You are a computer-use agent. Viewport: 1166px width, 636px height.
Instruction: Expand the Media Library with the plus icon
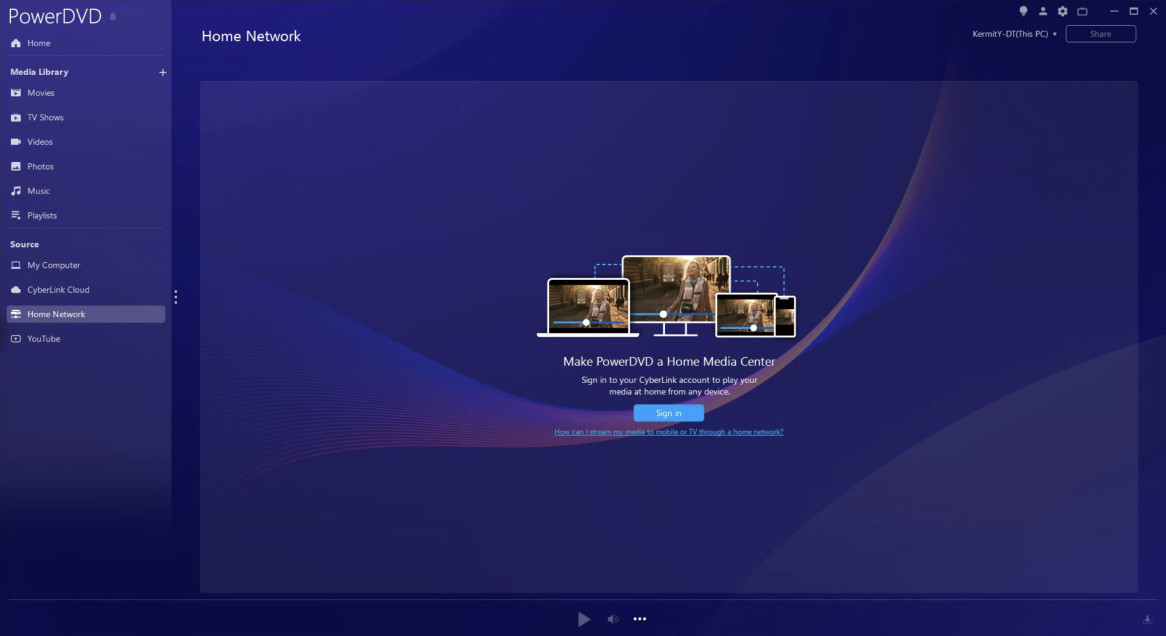point(162,71)
